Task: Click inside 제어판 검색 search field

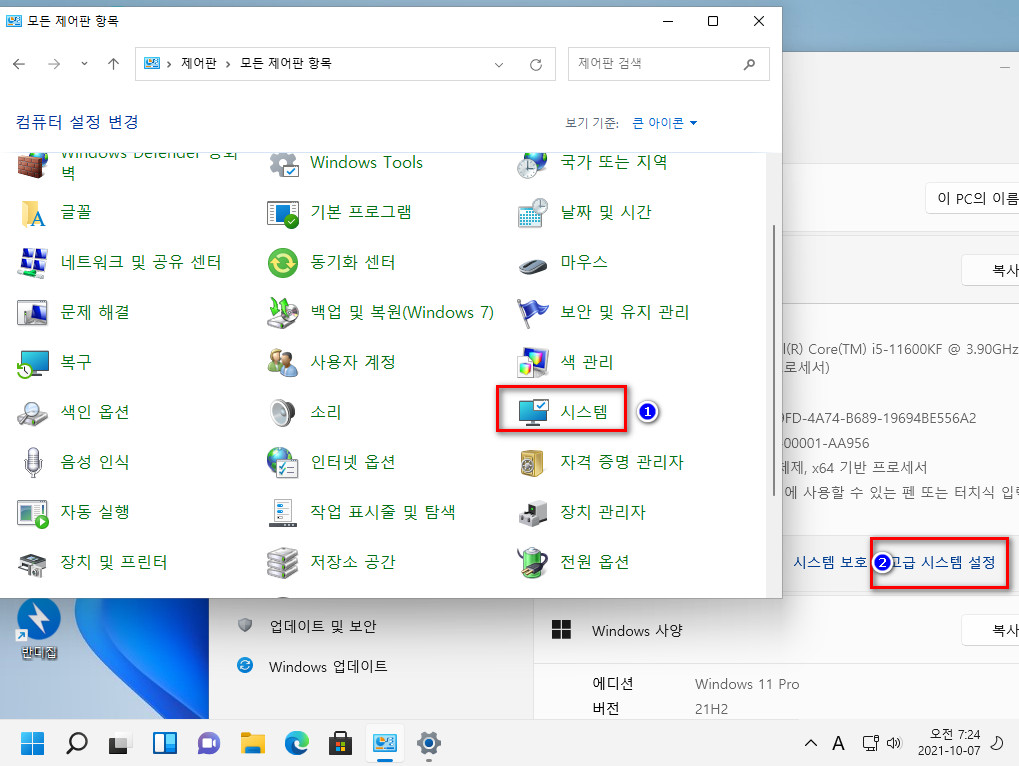Action: coord(656,64)
